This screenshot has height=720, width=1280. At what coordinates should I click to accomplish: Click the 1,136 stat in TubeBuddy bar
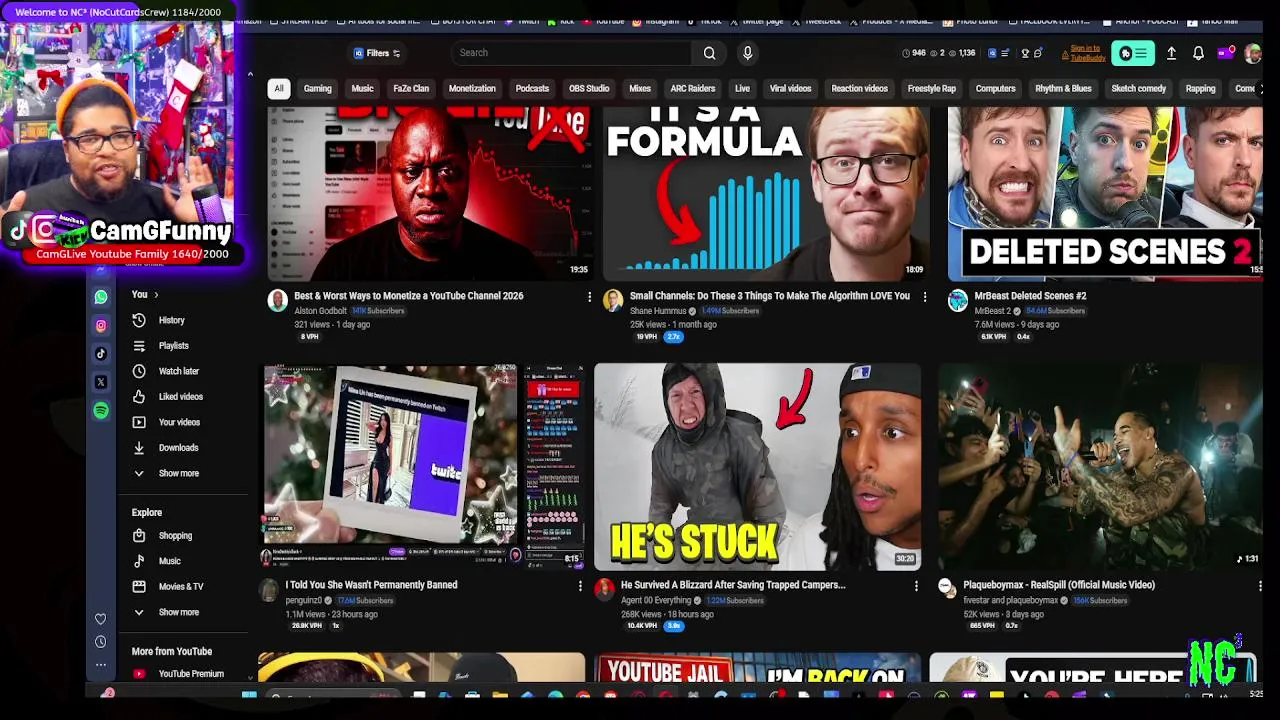tap(962, 53)
